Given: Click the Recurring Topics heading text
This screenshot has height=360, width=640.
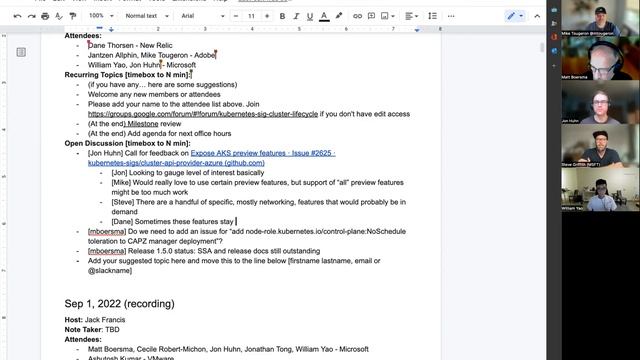Looking at the screenshot, I should tap(127, 75).
